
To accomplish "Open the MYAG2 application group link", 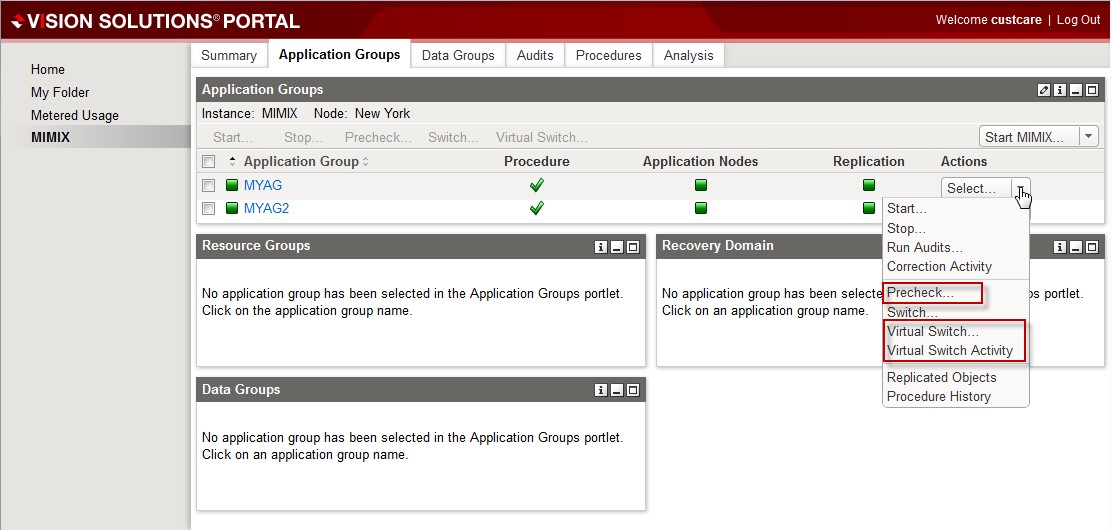I will pos(266,208).
